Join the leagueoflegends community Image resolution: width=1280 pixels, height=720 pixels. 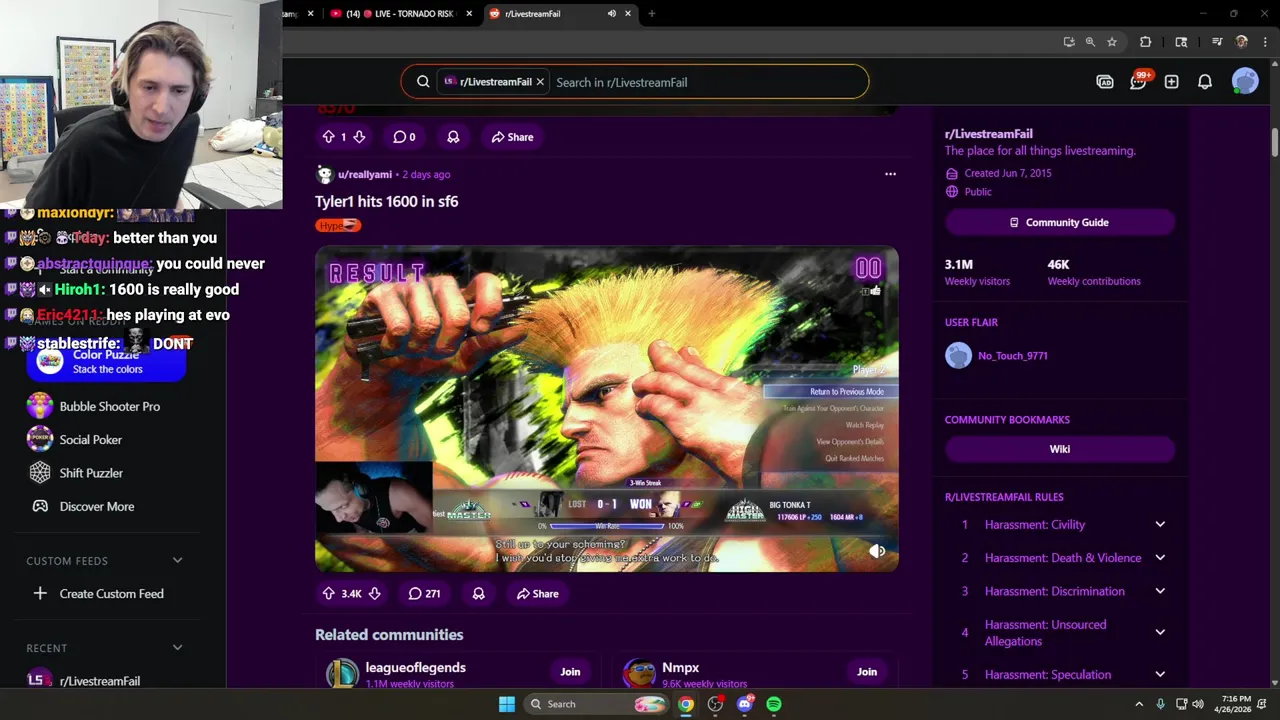pos(570,672)
